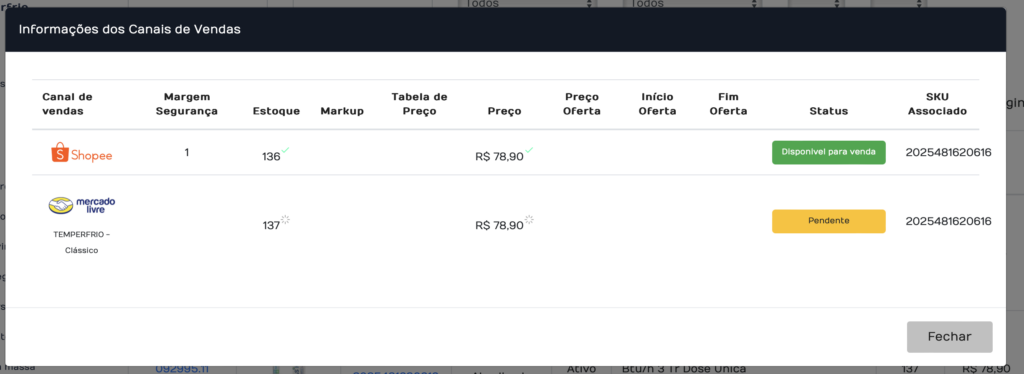1024x374 pixels.
Task: Click the SKU Associado column header
Action: pos(937,104)
